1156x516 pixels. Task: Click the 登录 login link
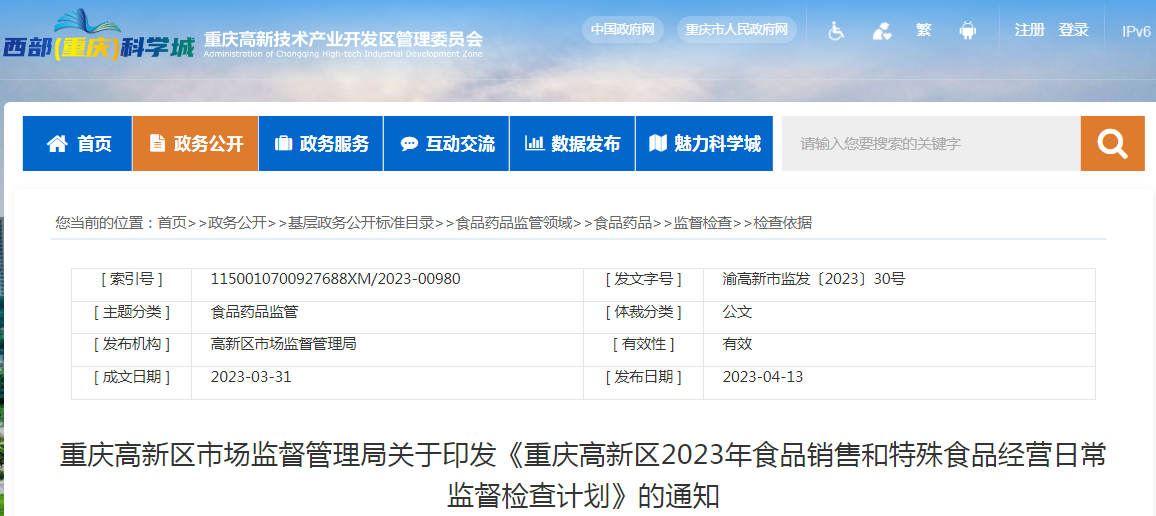click(x=1073, y=30)
